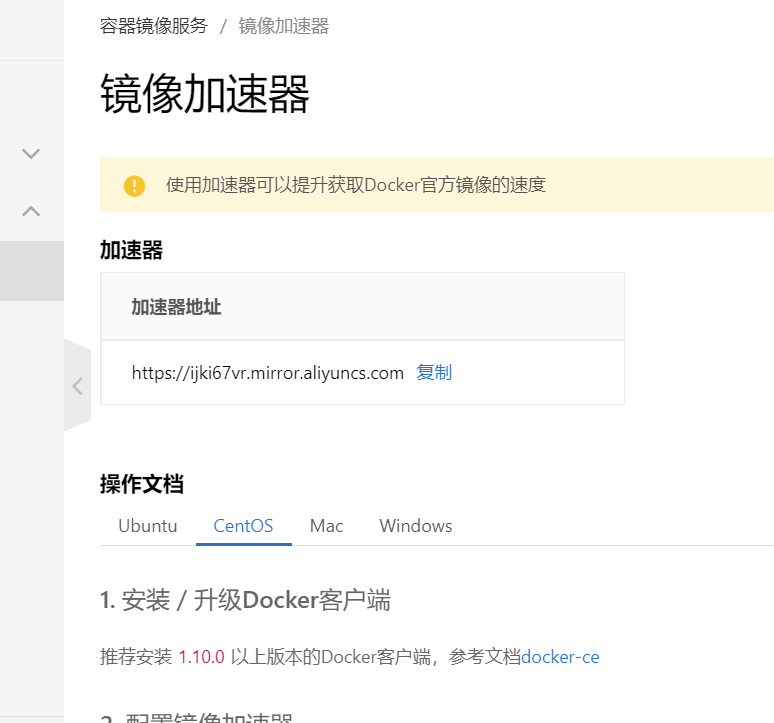
Task: Click the 加速器 section heading
Action: [131, 250]
